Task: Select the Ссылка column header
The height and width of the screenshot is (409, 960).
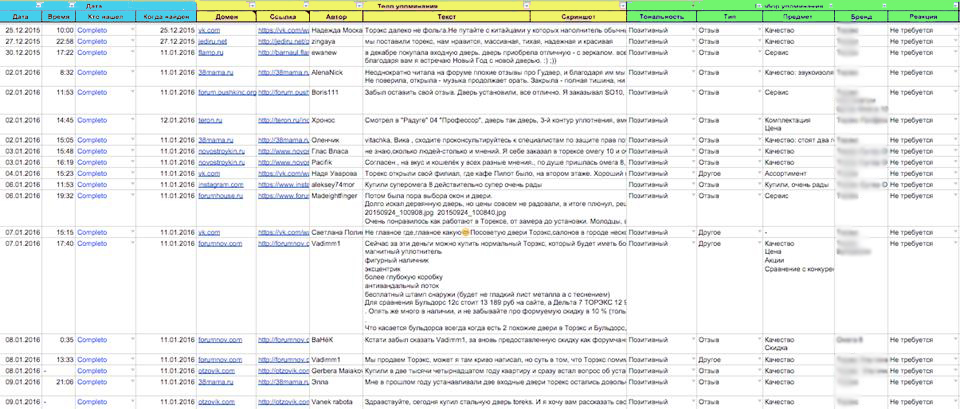Action: pyautogui.click(x=283, y=17)
